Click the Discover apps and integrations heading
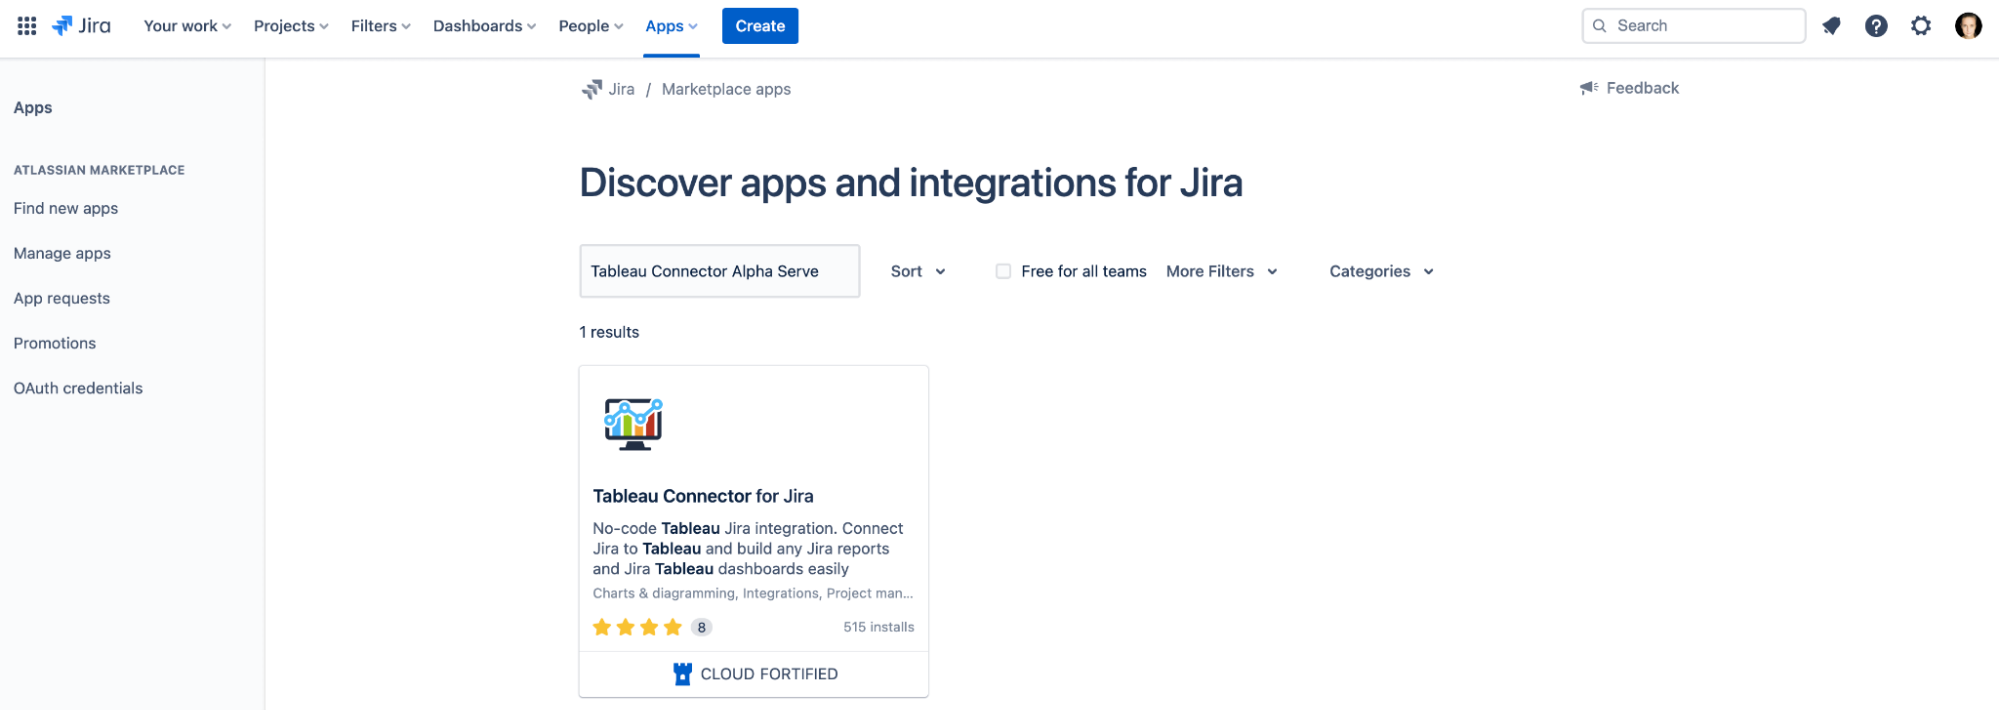The width and height of the screenshot is (1999, 710). pyautogui.click(x=911, y=183)
